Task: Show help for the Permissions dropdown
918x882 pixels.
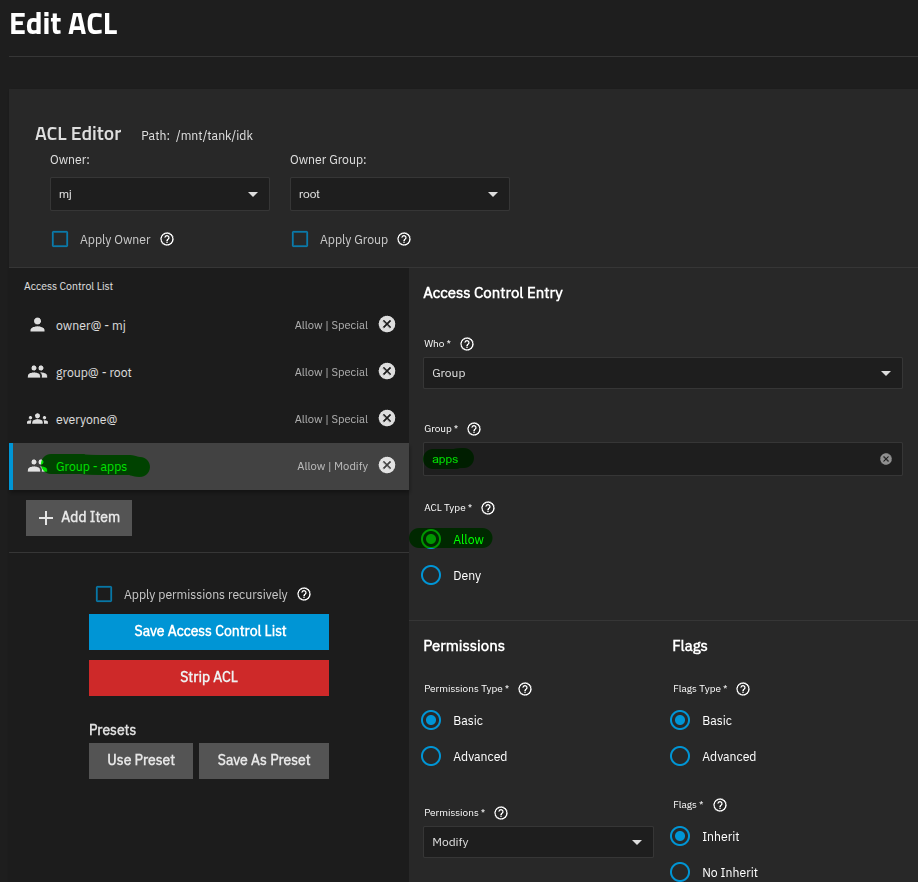Action: [x=501, y=814]
